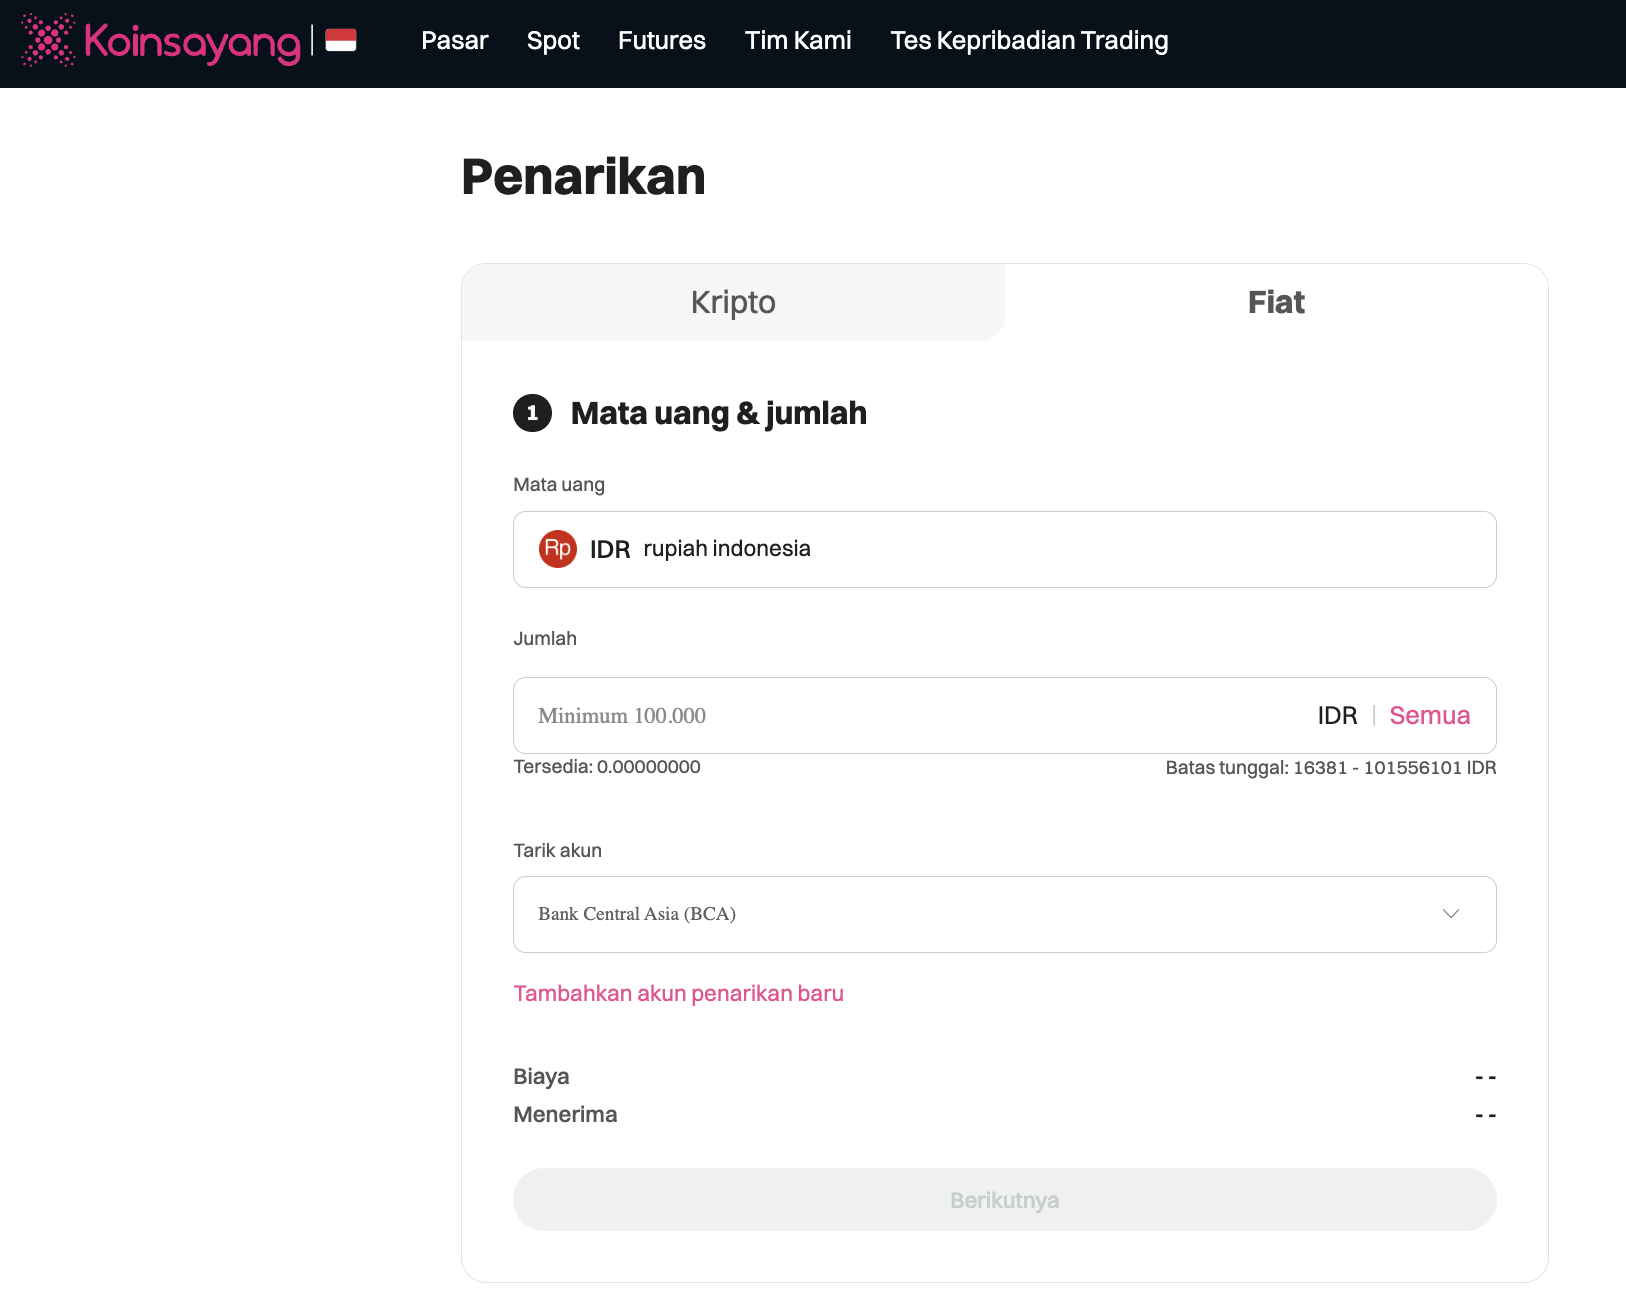Expand the Bank Central Asia (BCA) account dropdown
Image resolution: width=1626 pixels, height=1304 pixels.
click(1004, 914)
